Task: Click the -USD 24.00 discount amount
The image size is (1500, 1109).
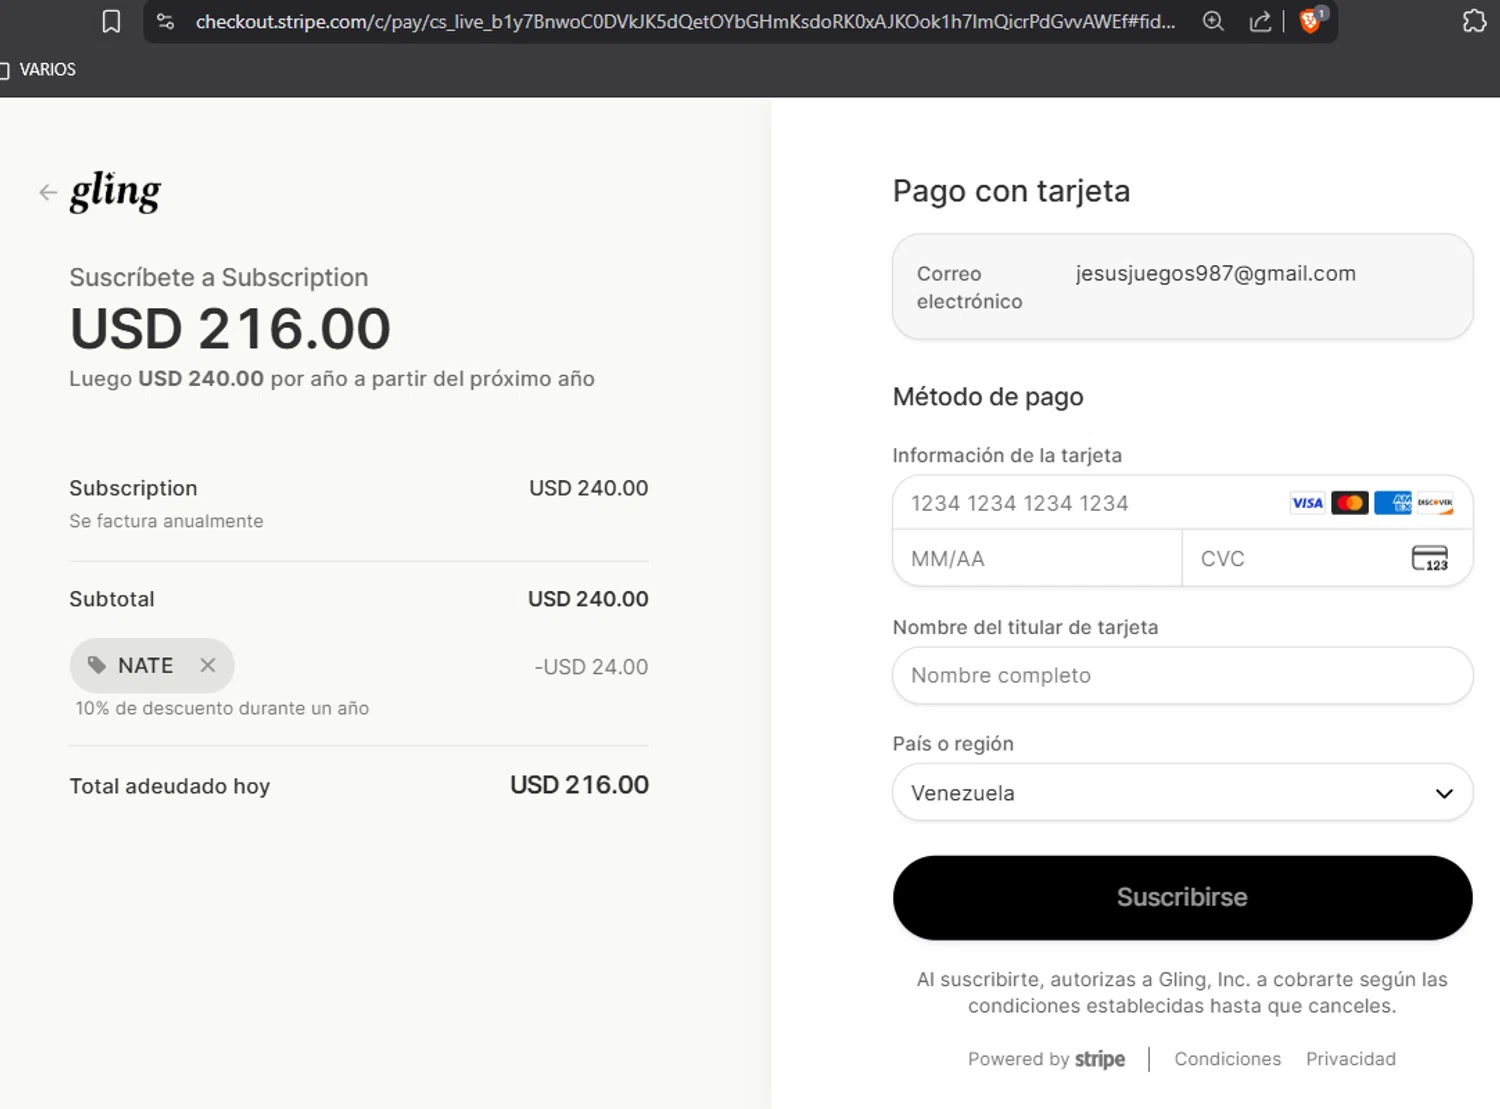Action: click(x=591, y=666)
